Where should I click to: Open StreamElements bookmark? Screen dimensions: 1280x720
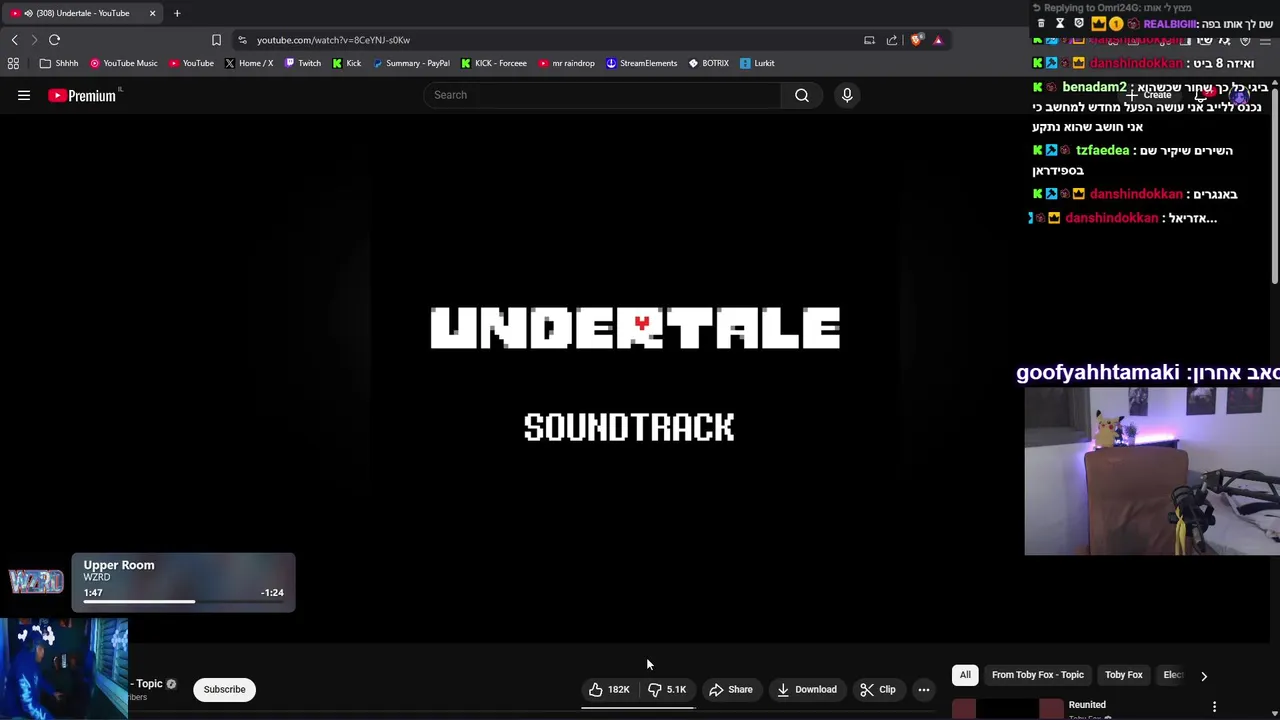[642, 63]
